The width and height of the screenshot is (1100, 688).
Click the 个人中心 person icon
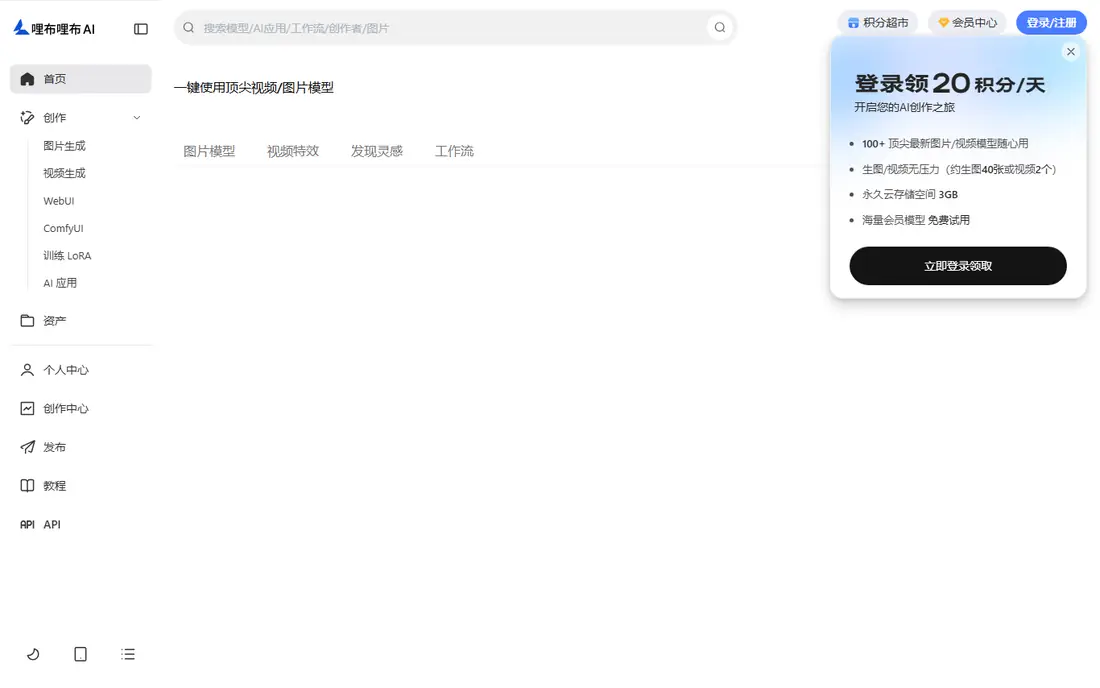(x=27, y=370)
